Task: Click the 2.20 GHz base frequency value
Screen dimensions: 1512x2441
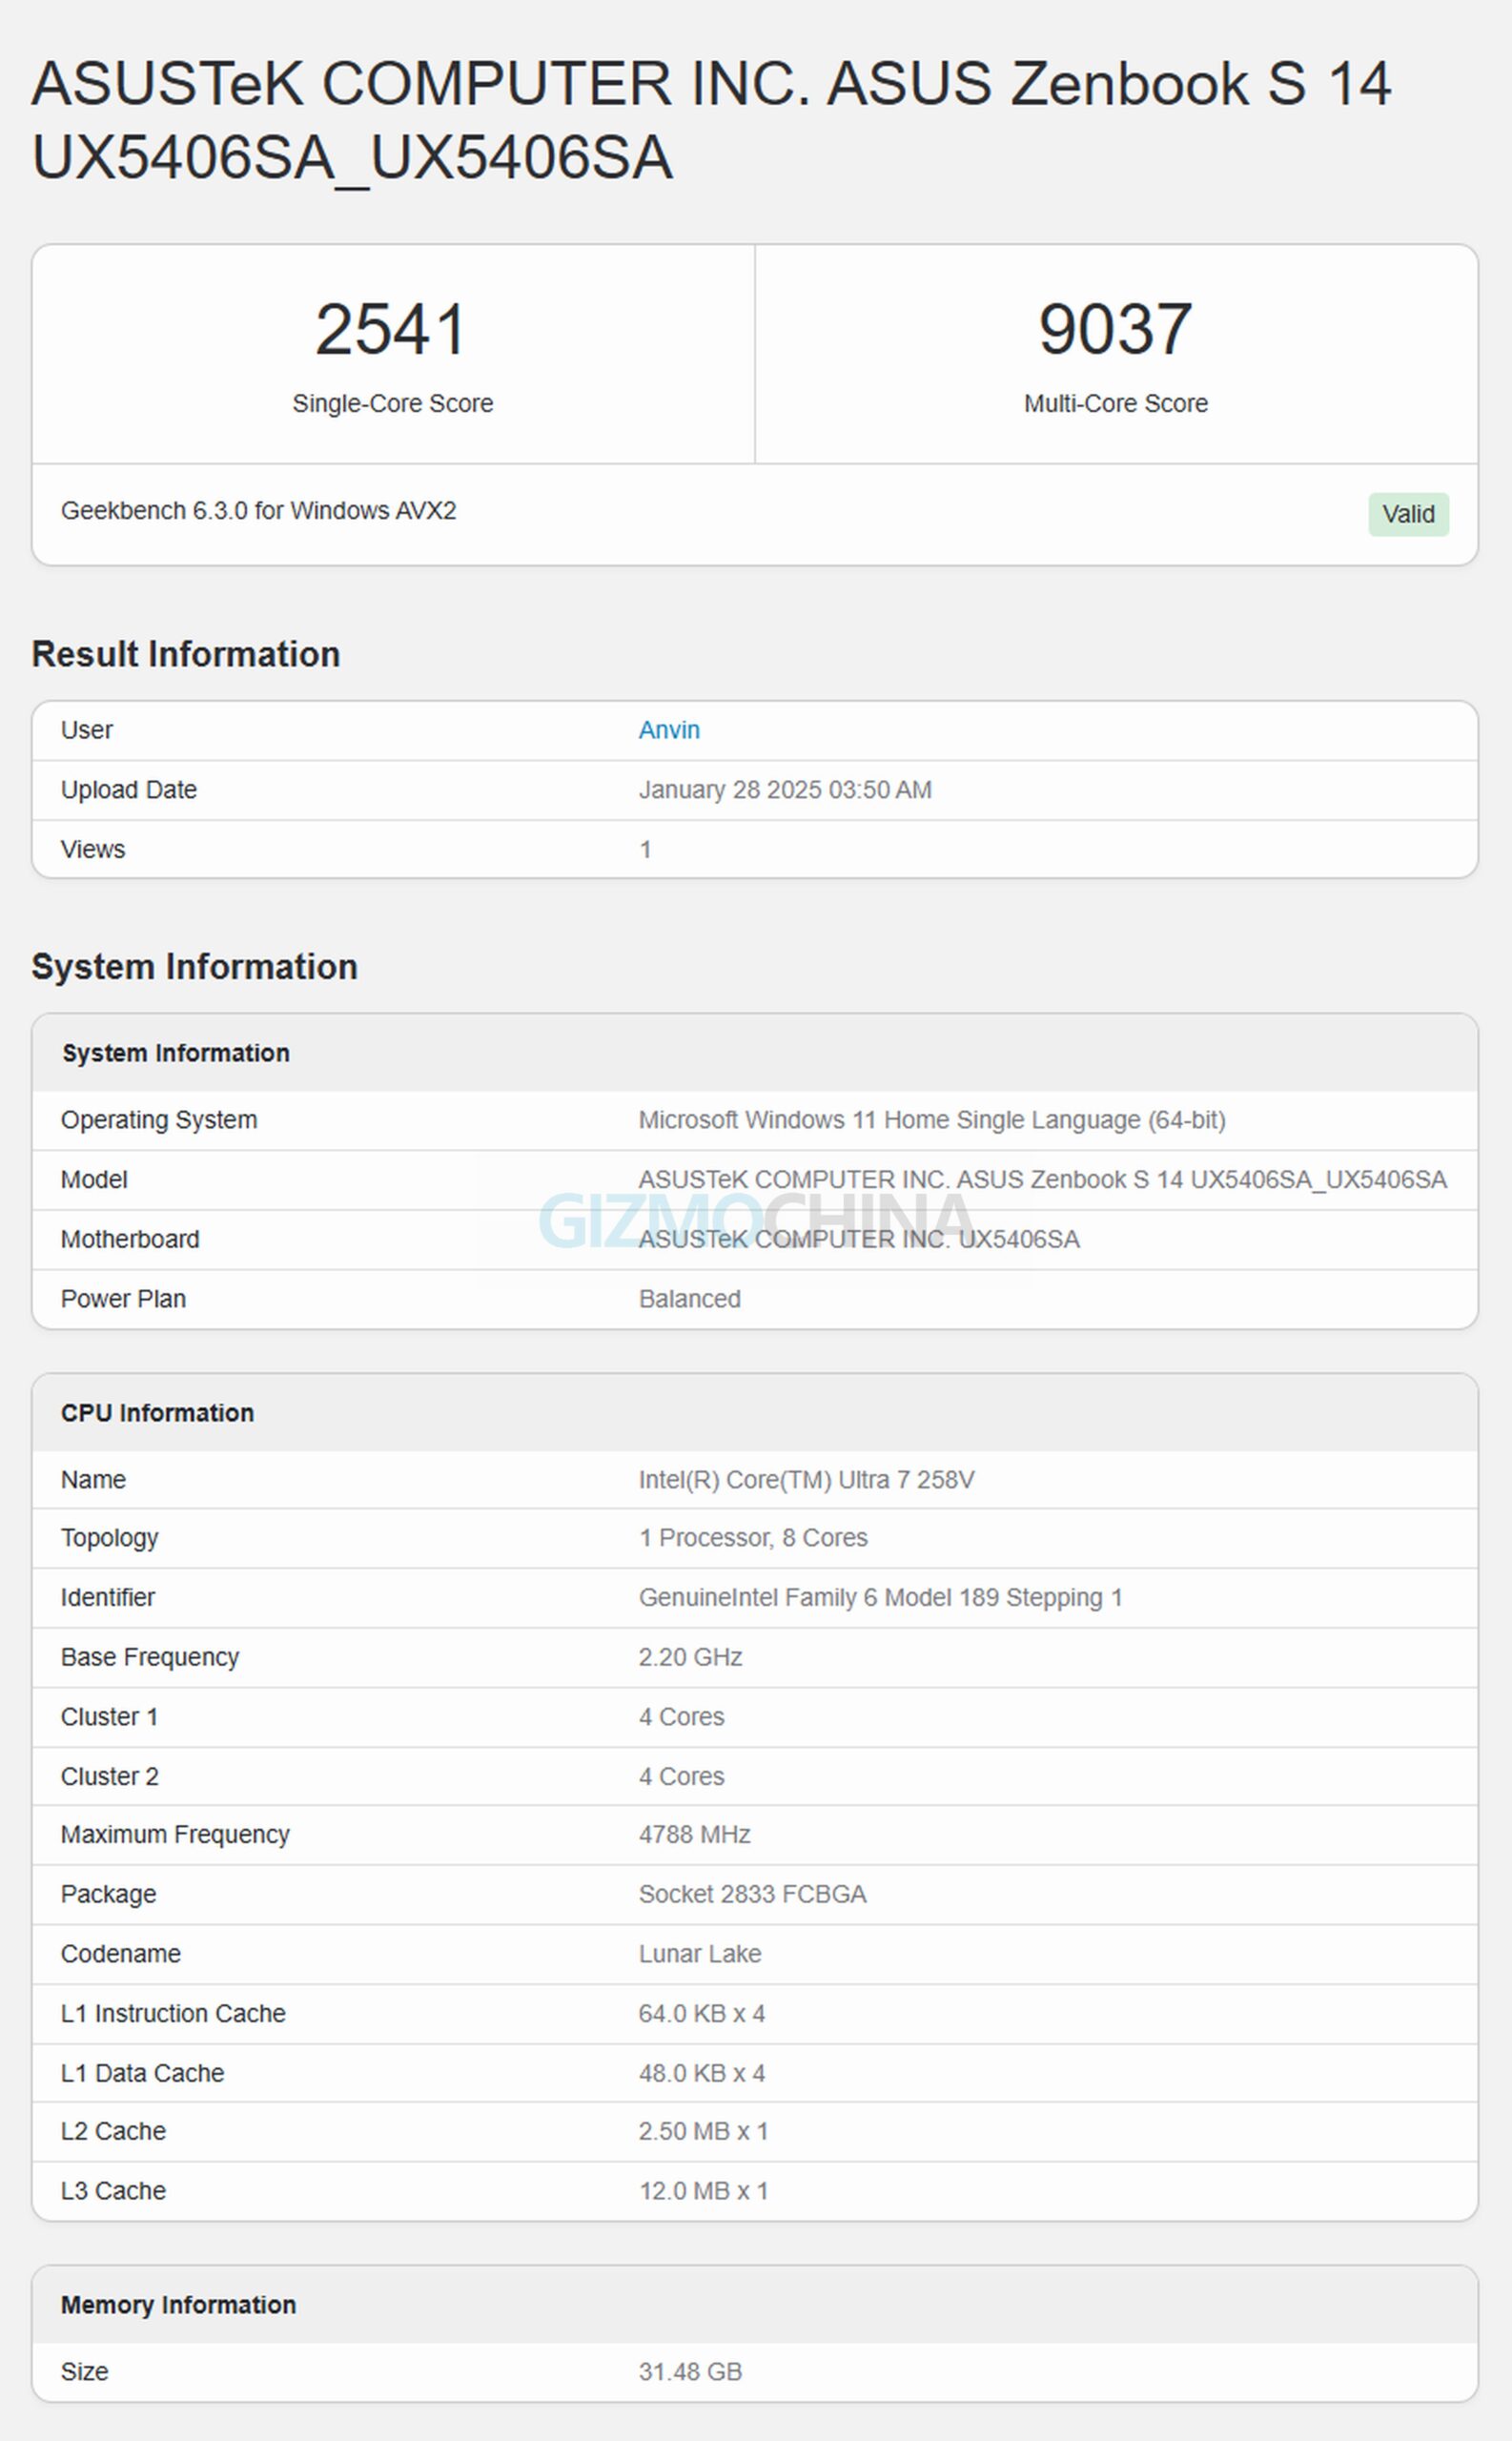Action: coord(690,1657)
